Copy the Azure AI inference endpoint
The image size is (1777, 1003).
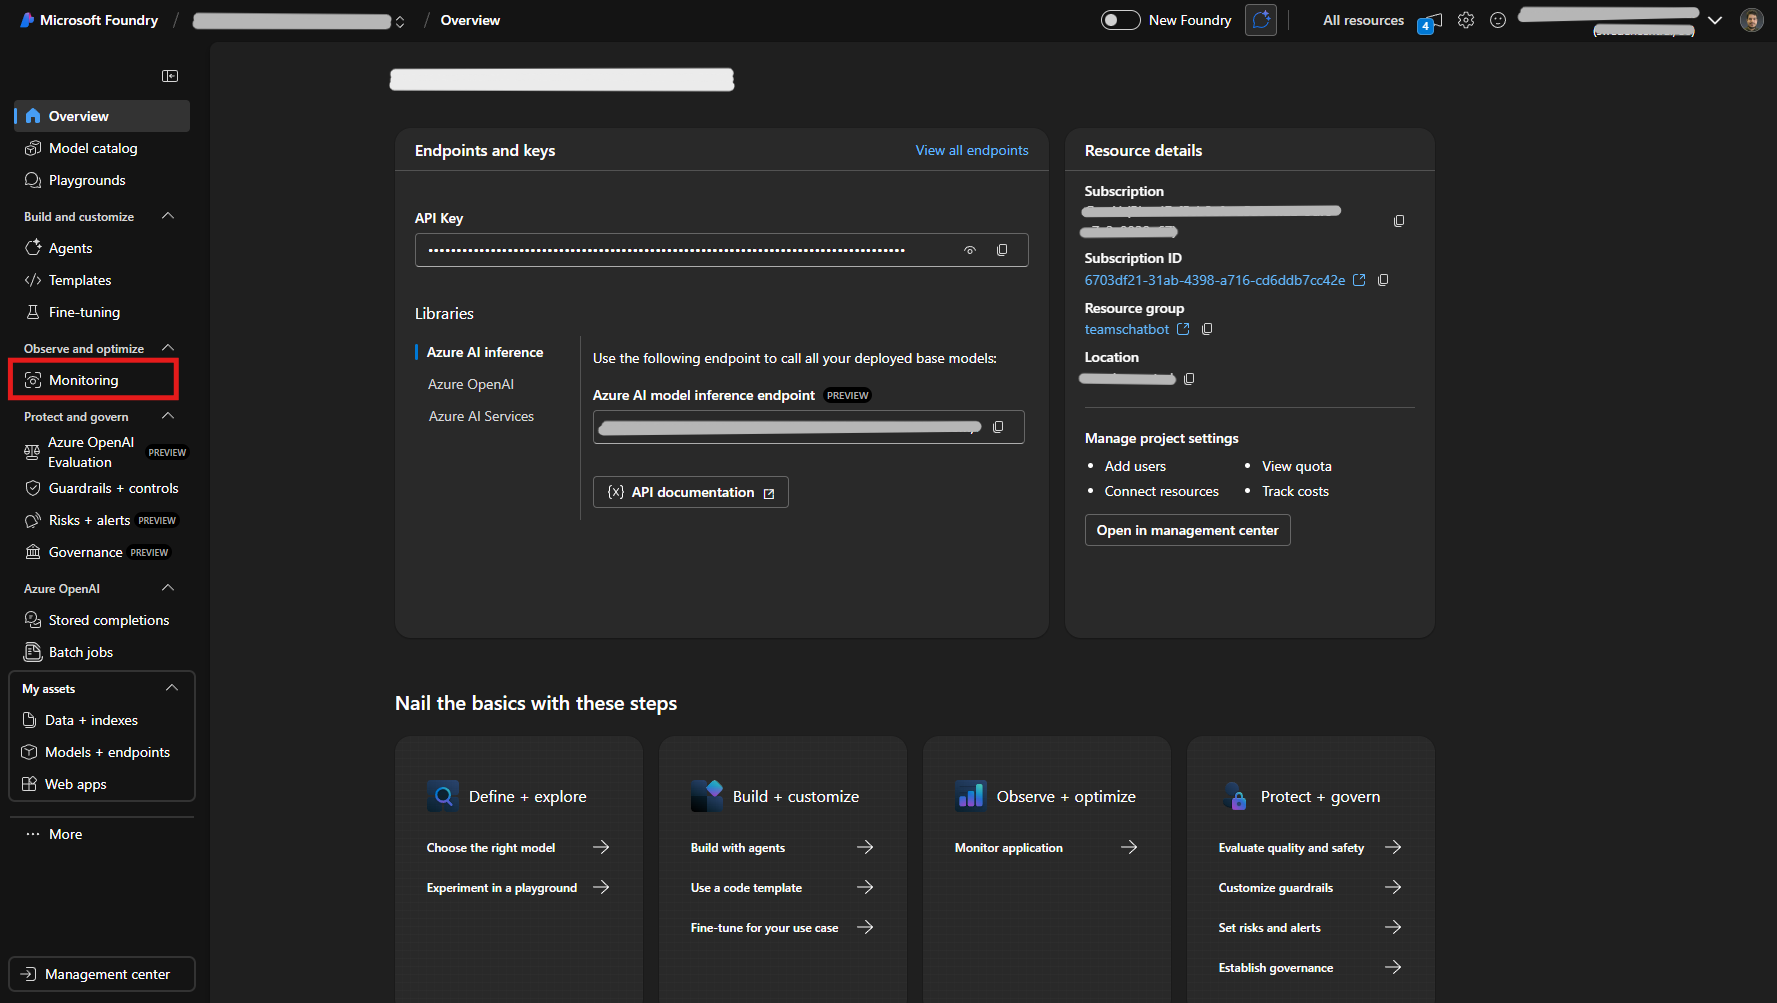tap(998, 427)
